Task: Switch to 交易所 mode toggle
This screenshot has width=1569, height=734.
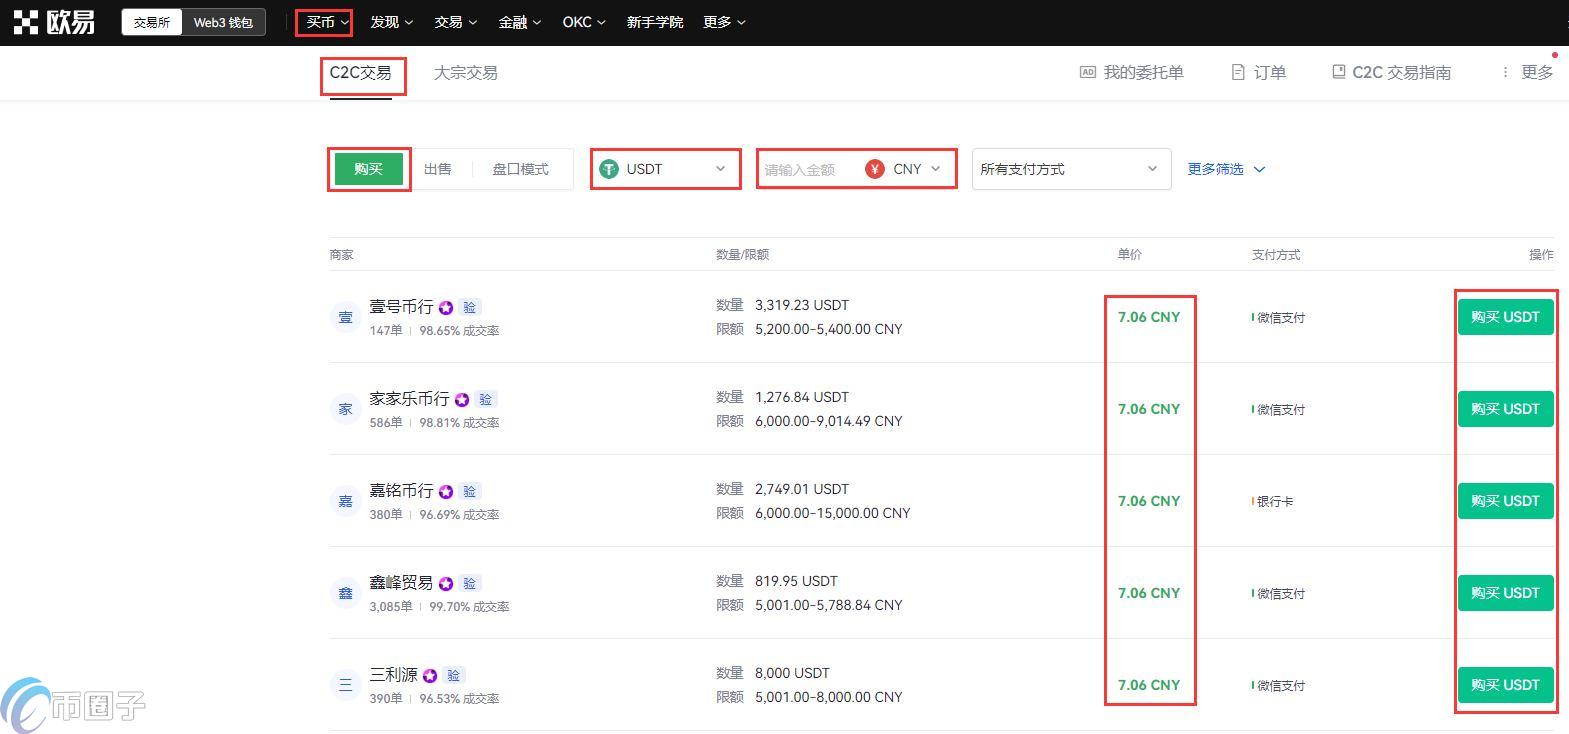Action: (152, 22)
